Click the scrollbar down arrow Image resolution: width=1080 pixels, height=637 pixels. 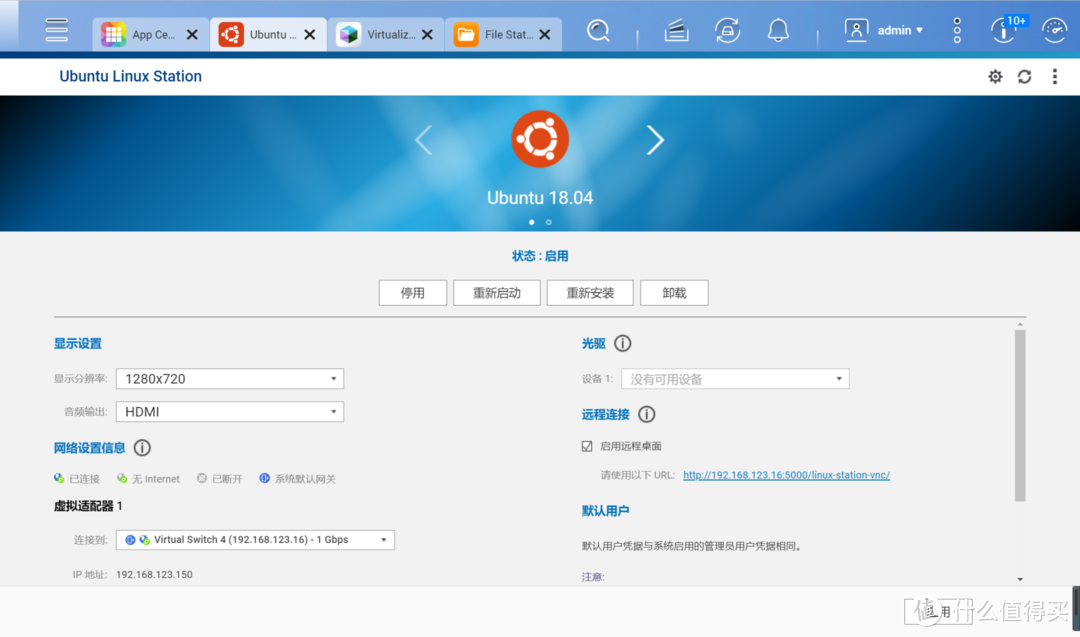[x=1020, y=579]
